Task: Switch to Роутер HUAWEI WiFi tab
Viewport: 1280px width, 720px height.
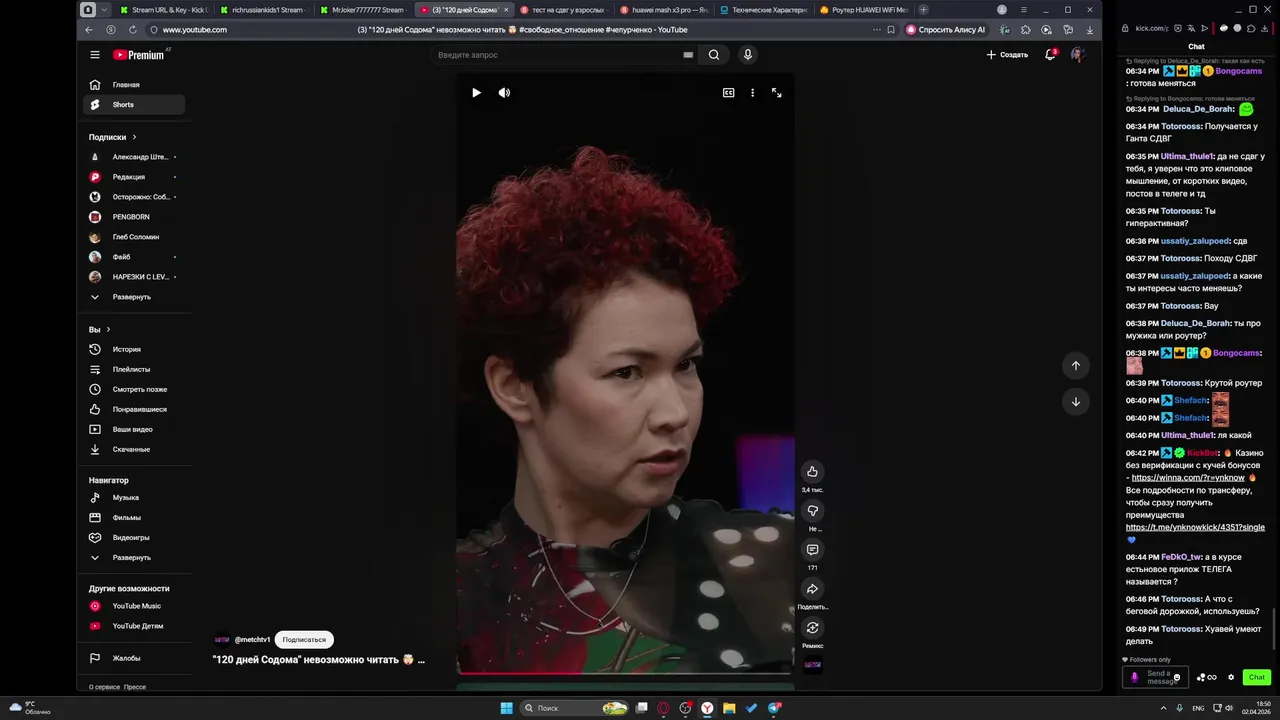Action: (x=862, y=9)
